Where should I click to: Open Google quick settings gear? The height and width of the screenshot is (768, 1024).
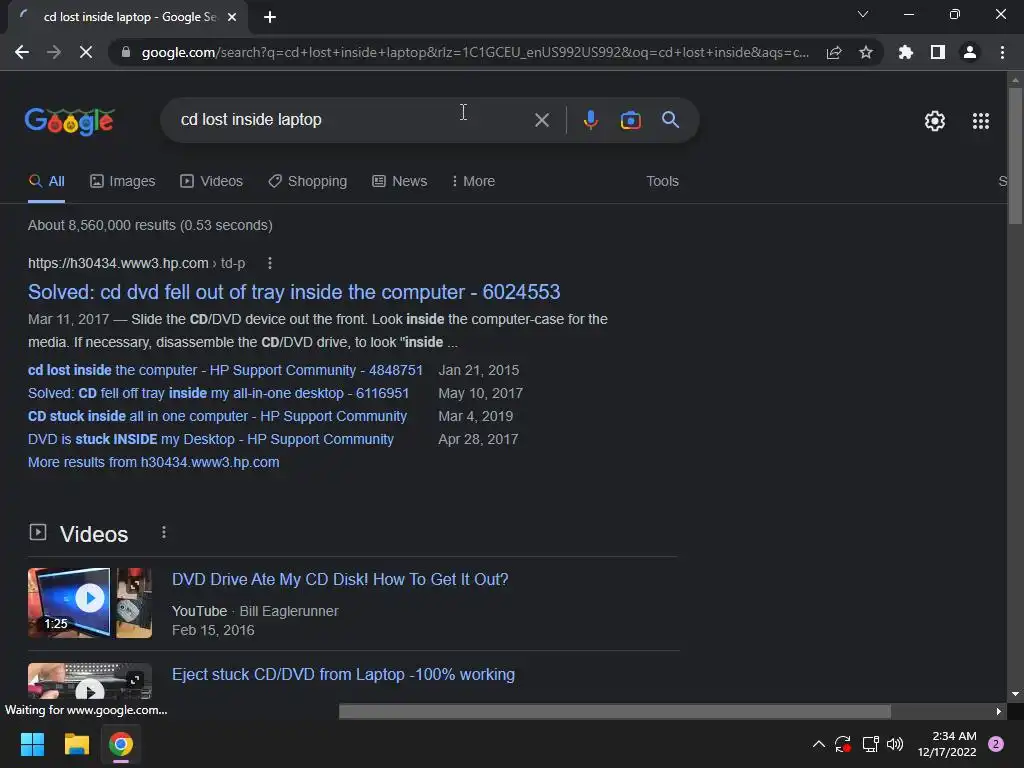[935, 121]
